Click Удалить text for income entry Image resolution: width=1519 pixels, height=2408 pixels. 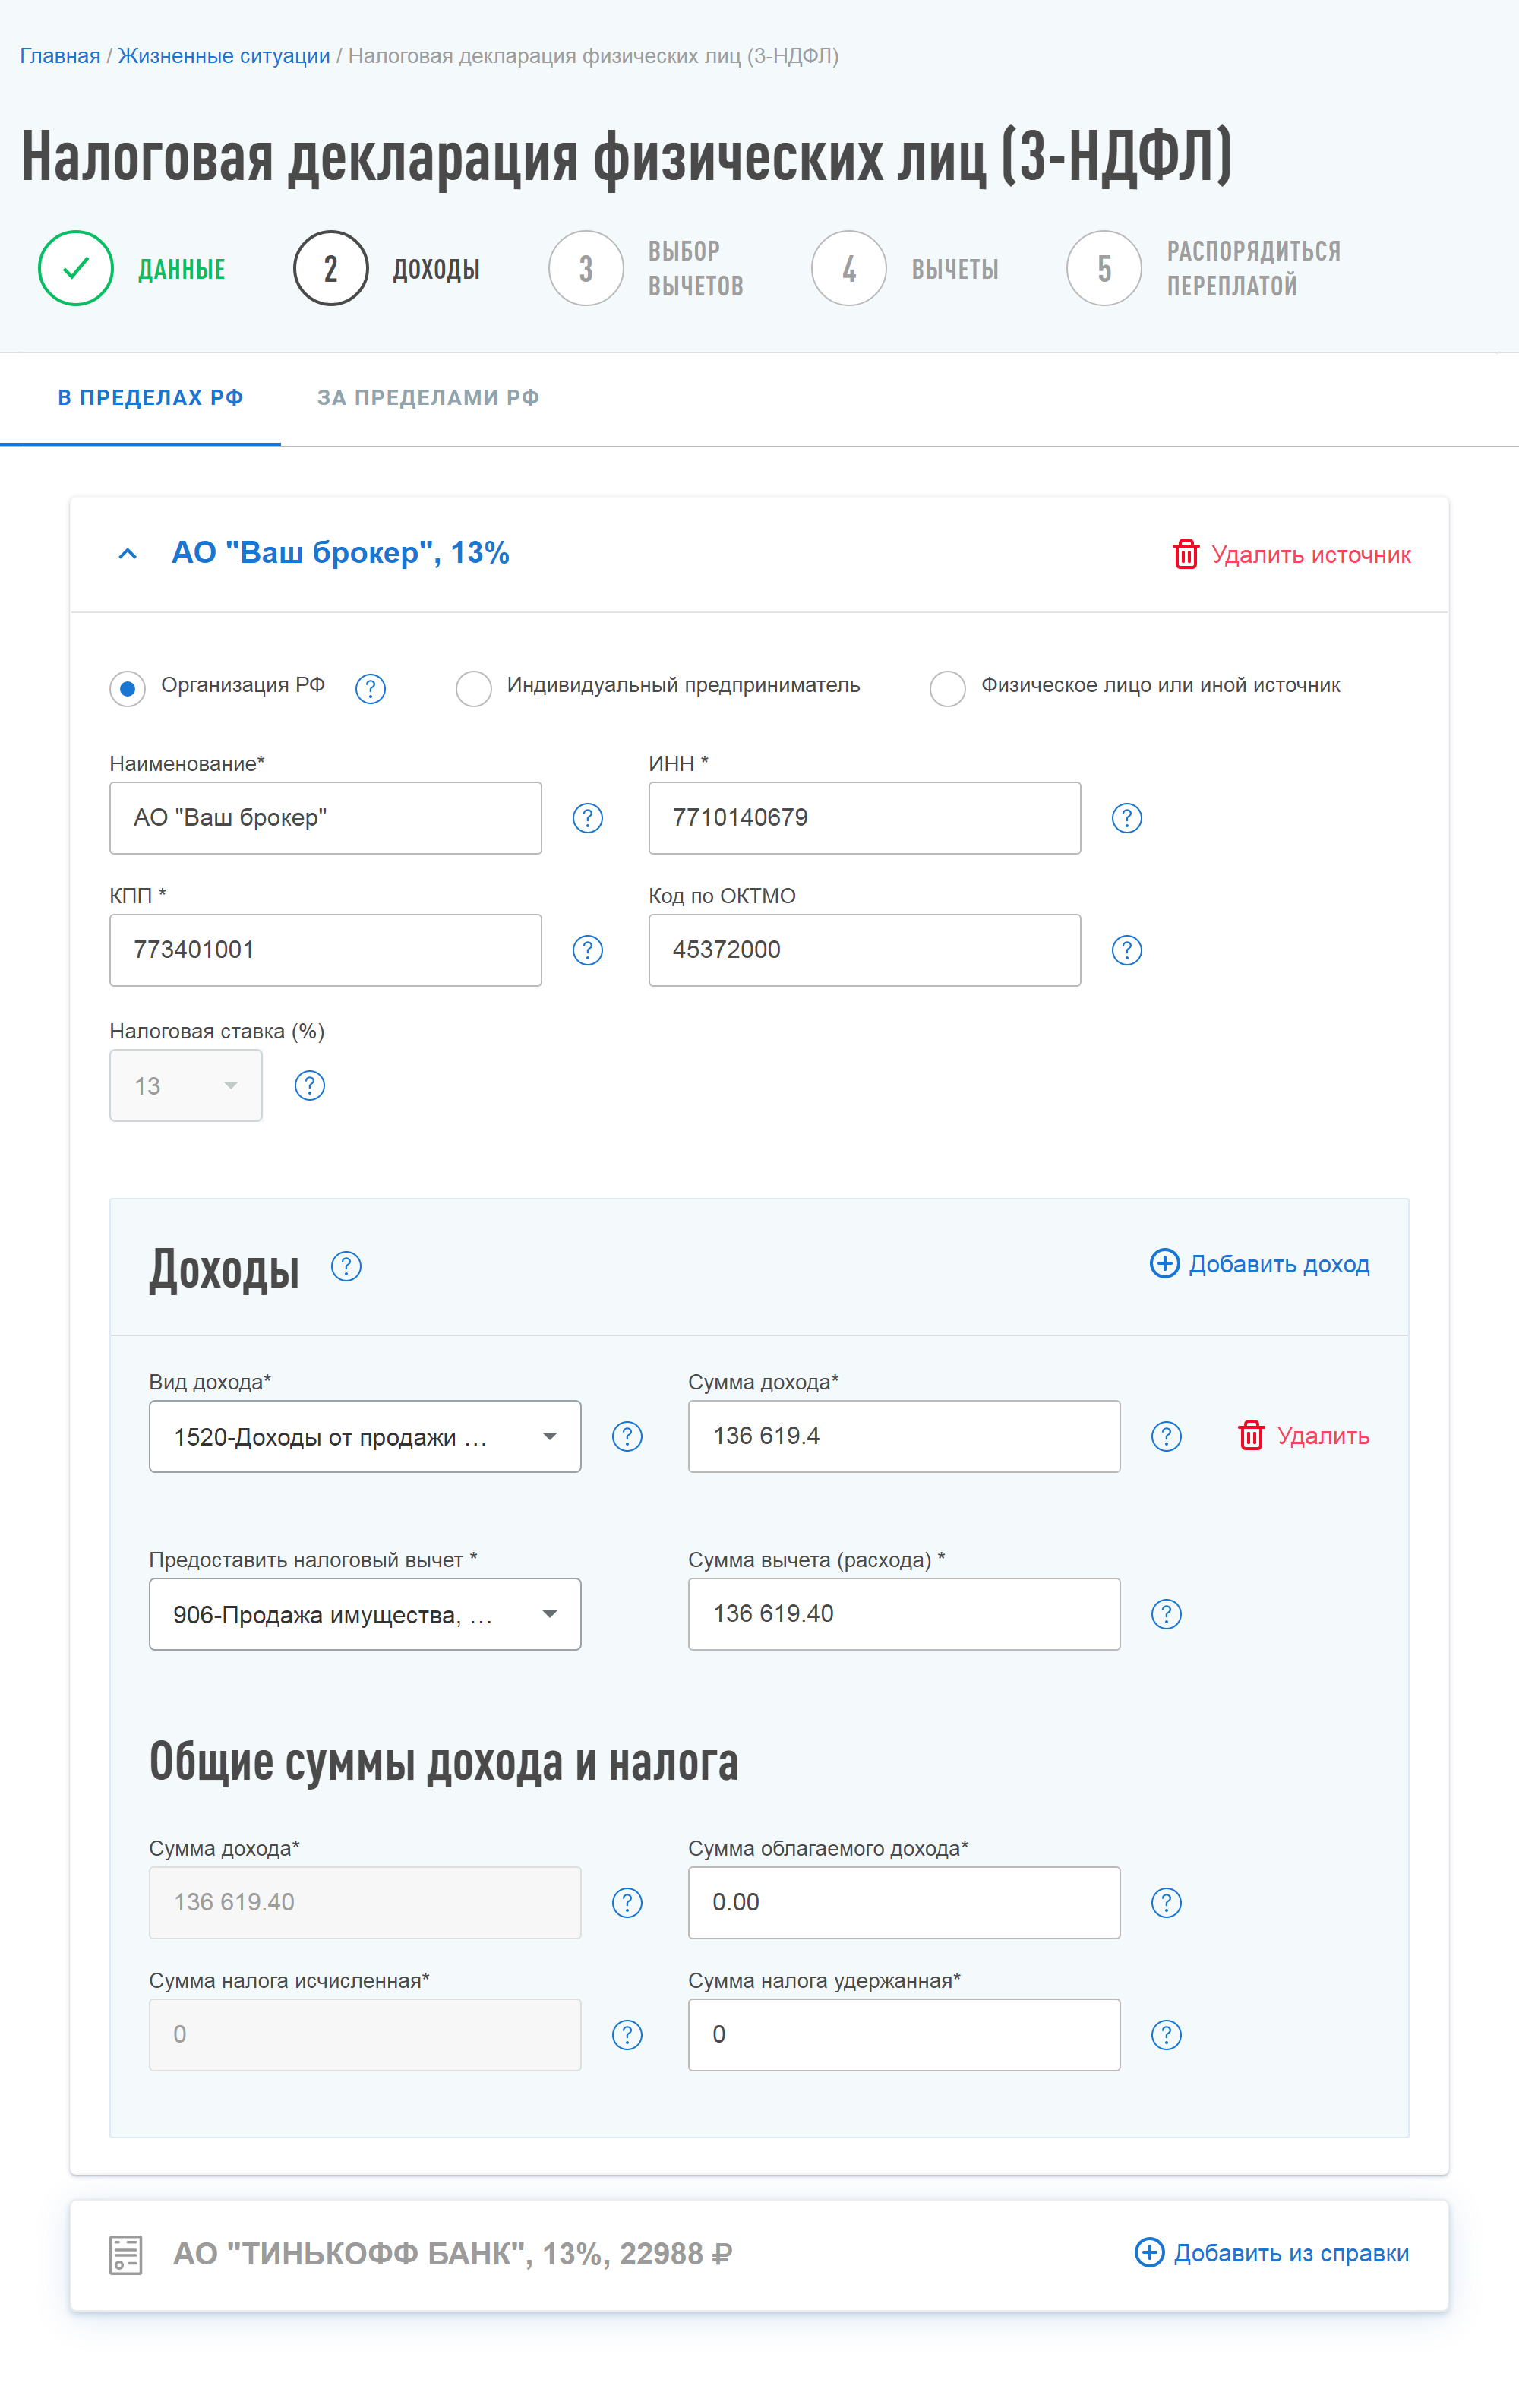[1323, 1436]
